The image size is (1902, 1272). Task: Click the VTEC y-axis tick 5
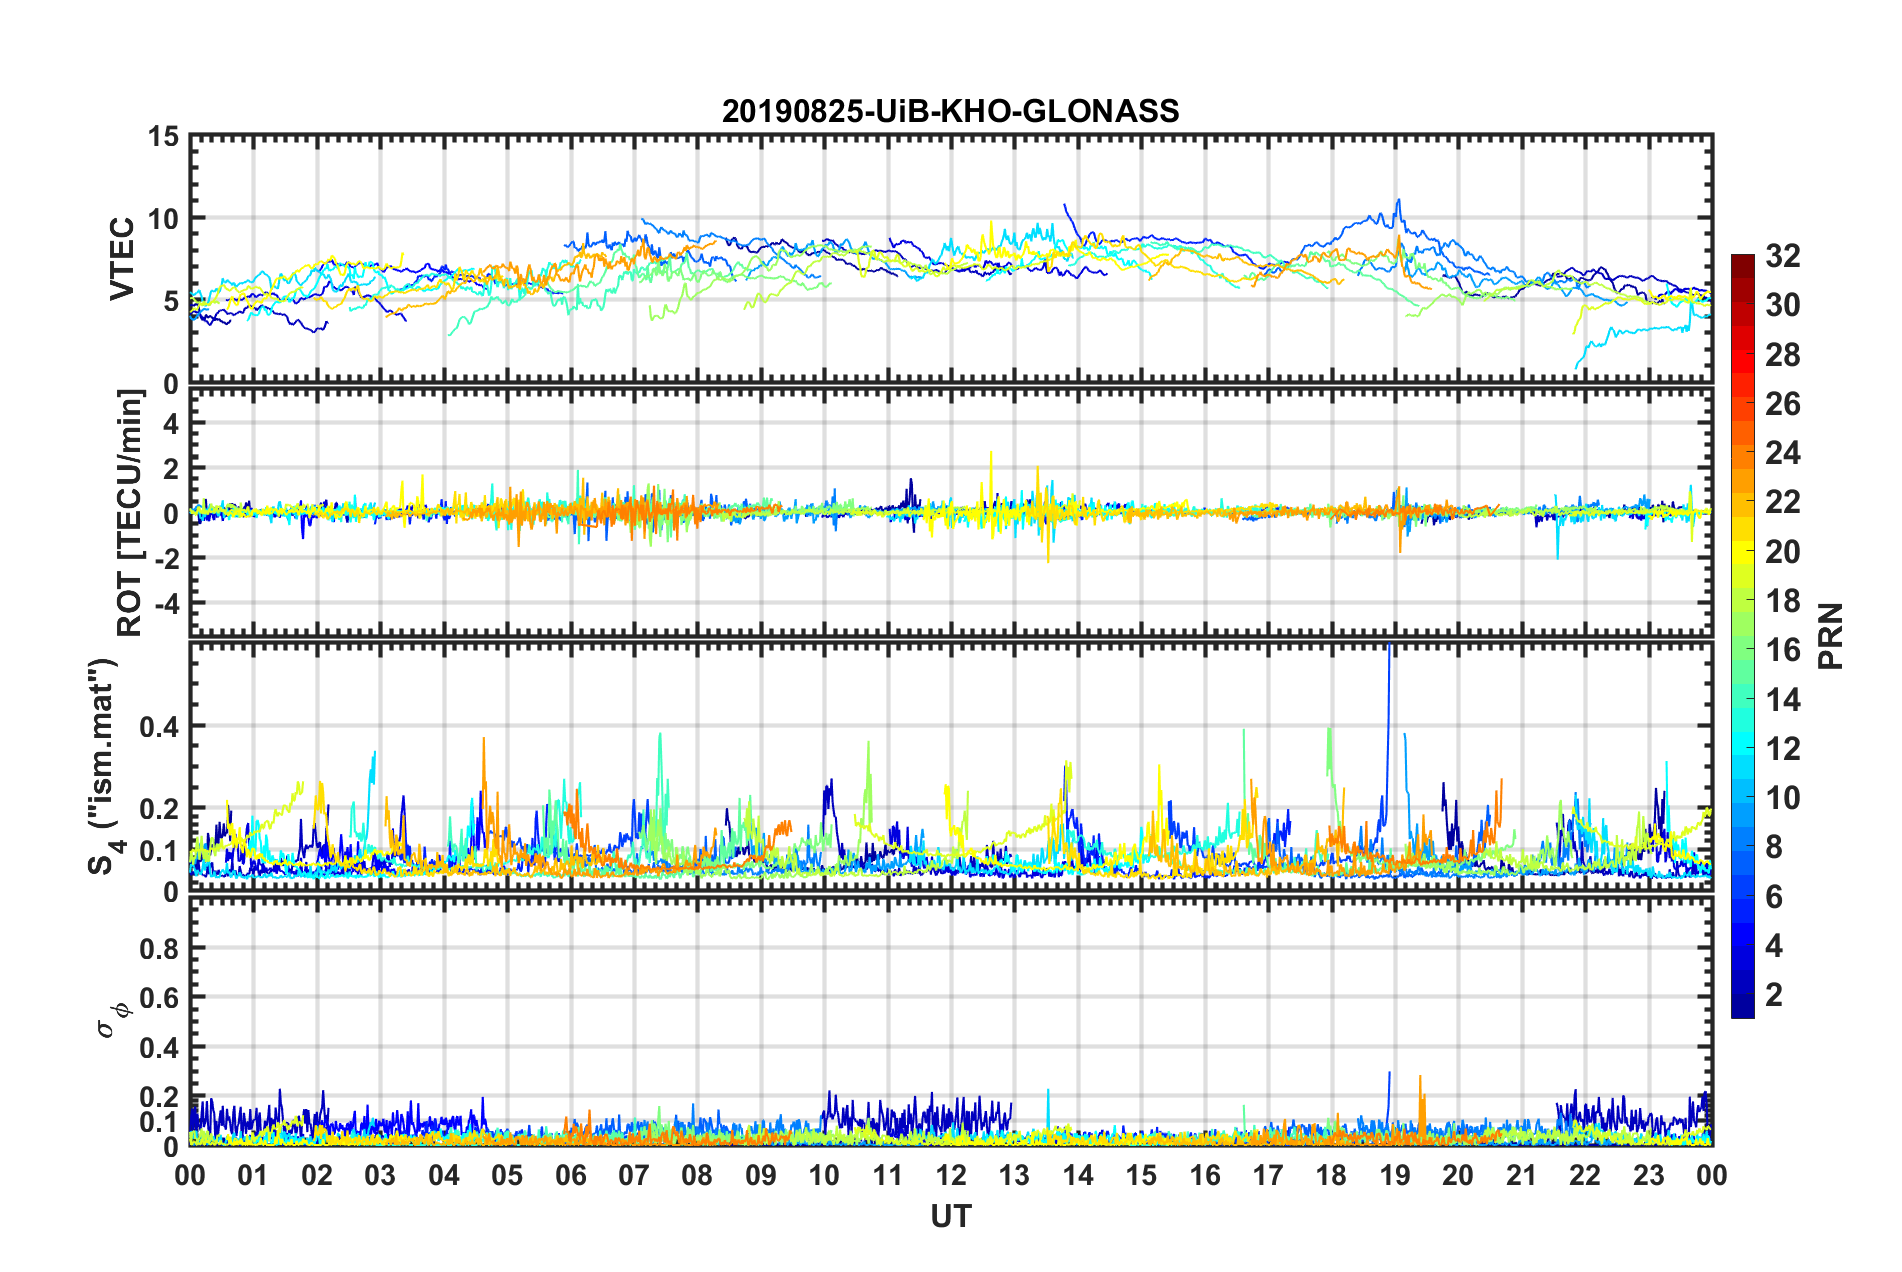pyautogui.click(x=172, y=302)
